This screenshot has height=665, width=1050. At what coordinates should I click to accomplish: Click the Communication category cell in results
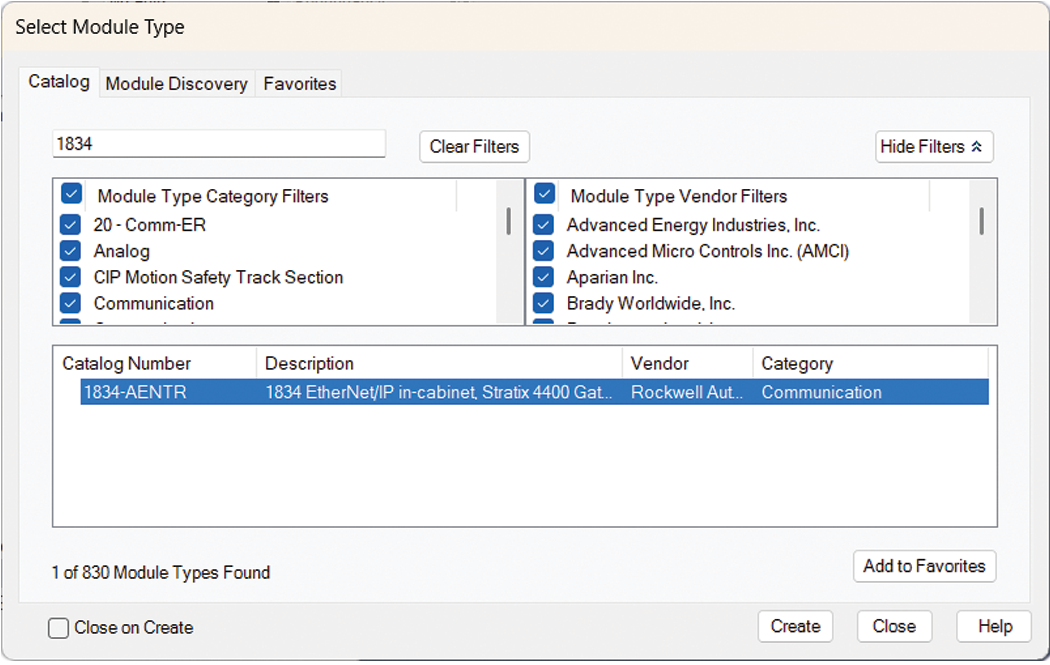tap(822, 392)
